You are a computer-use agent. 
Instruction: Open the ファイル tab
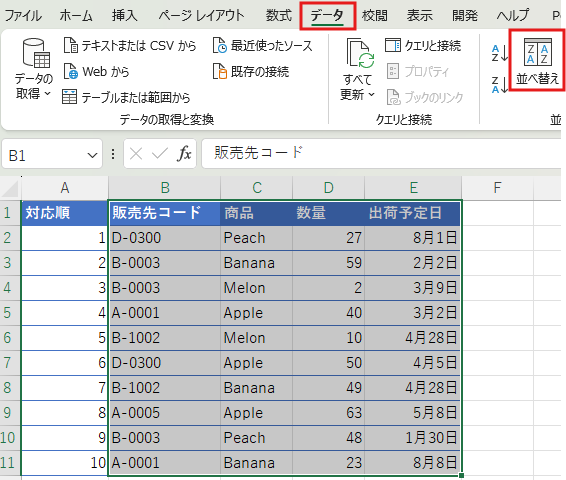point(23,16)
